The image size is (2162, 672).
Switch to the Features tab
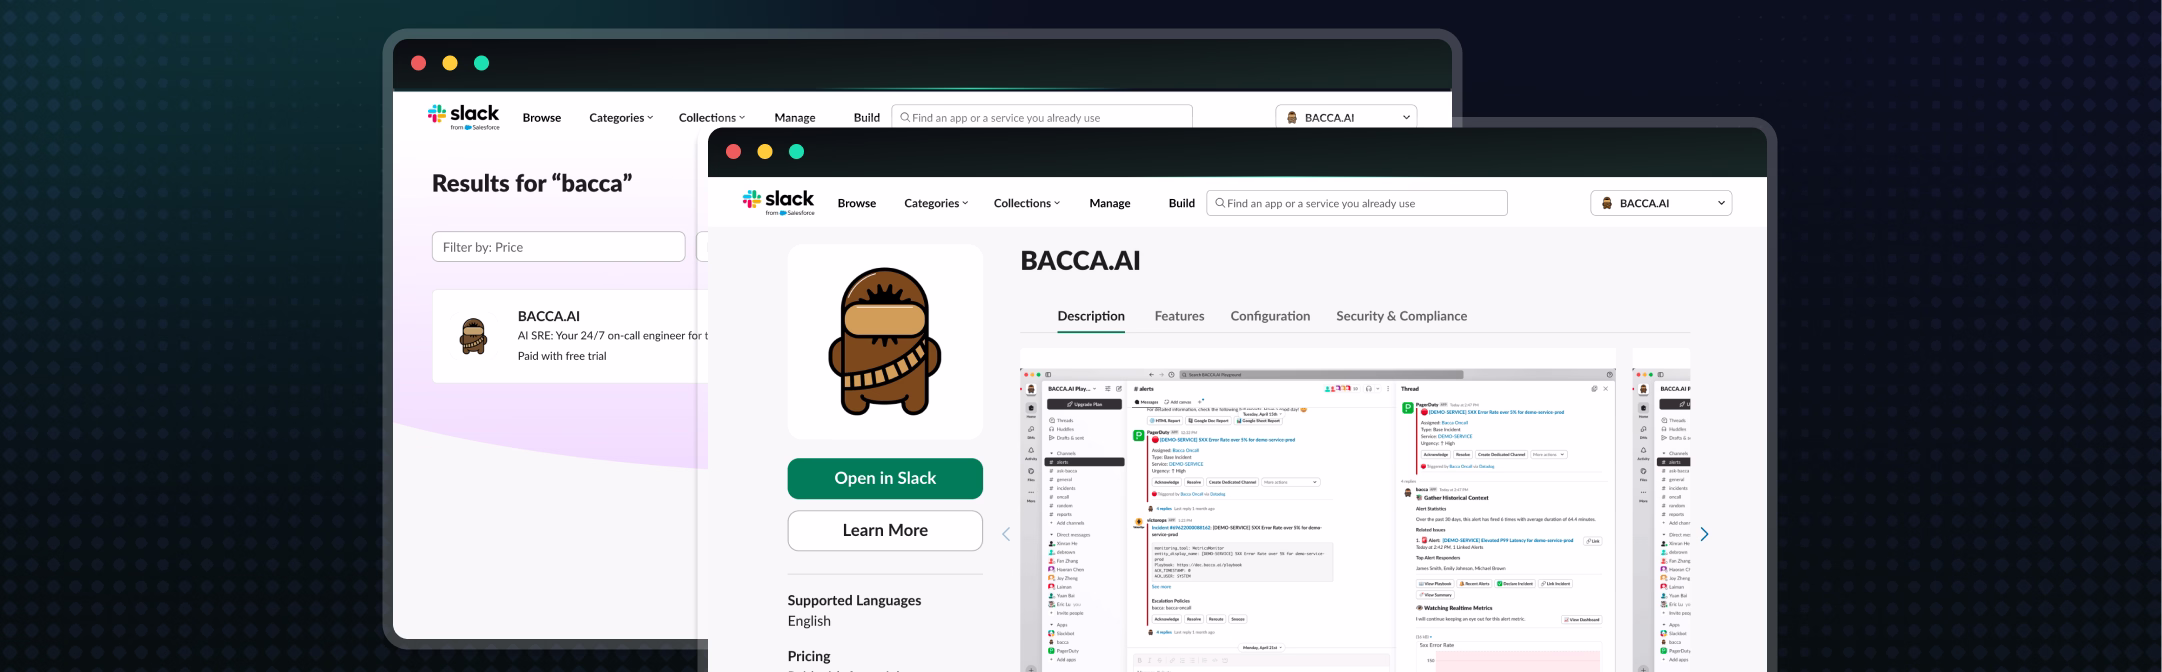pos(1179,316)
